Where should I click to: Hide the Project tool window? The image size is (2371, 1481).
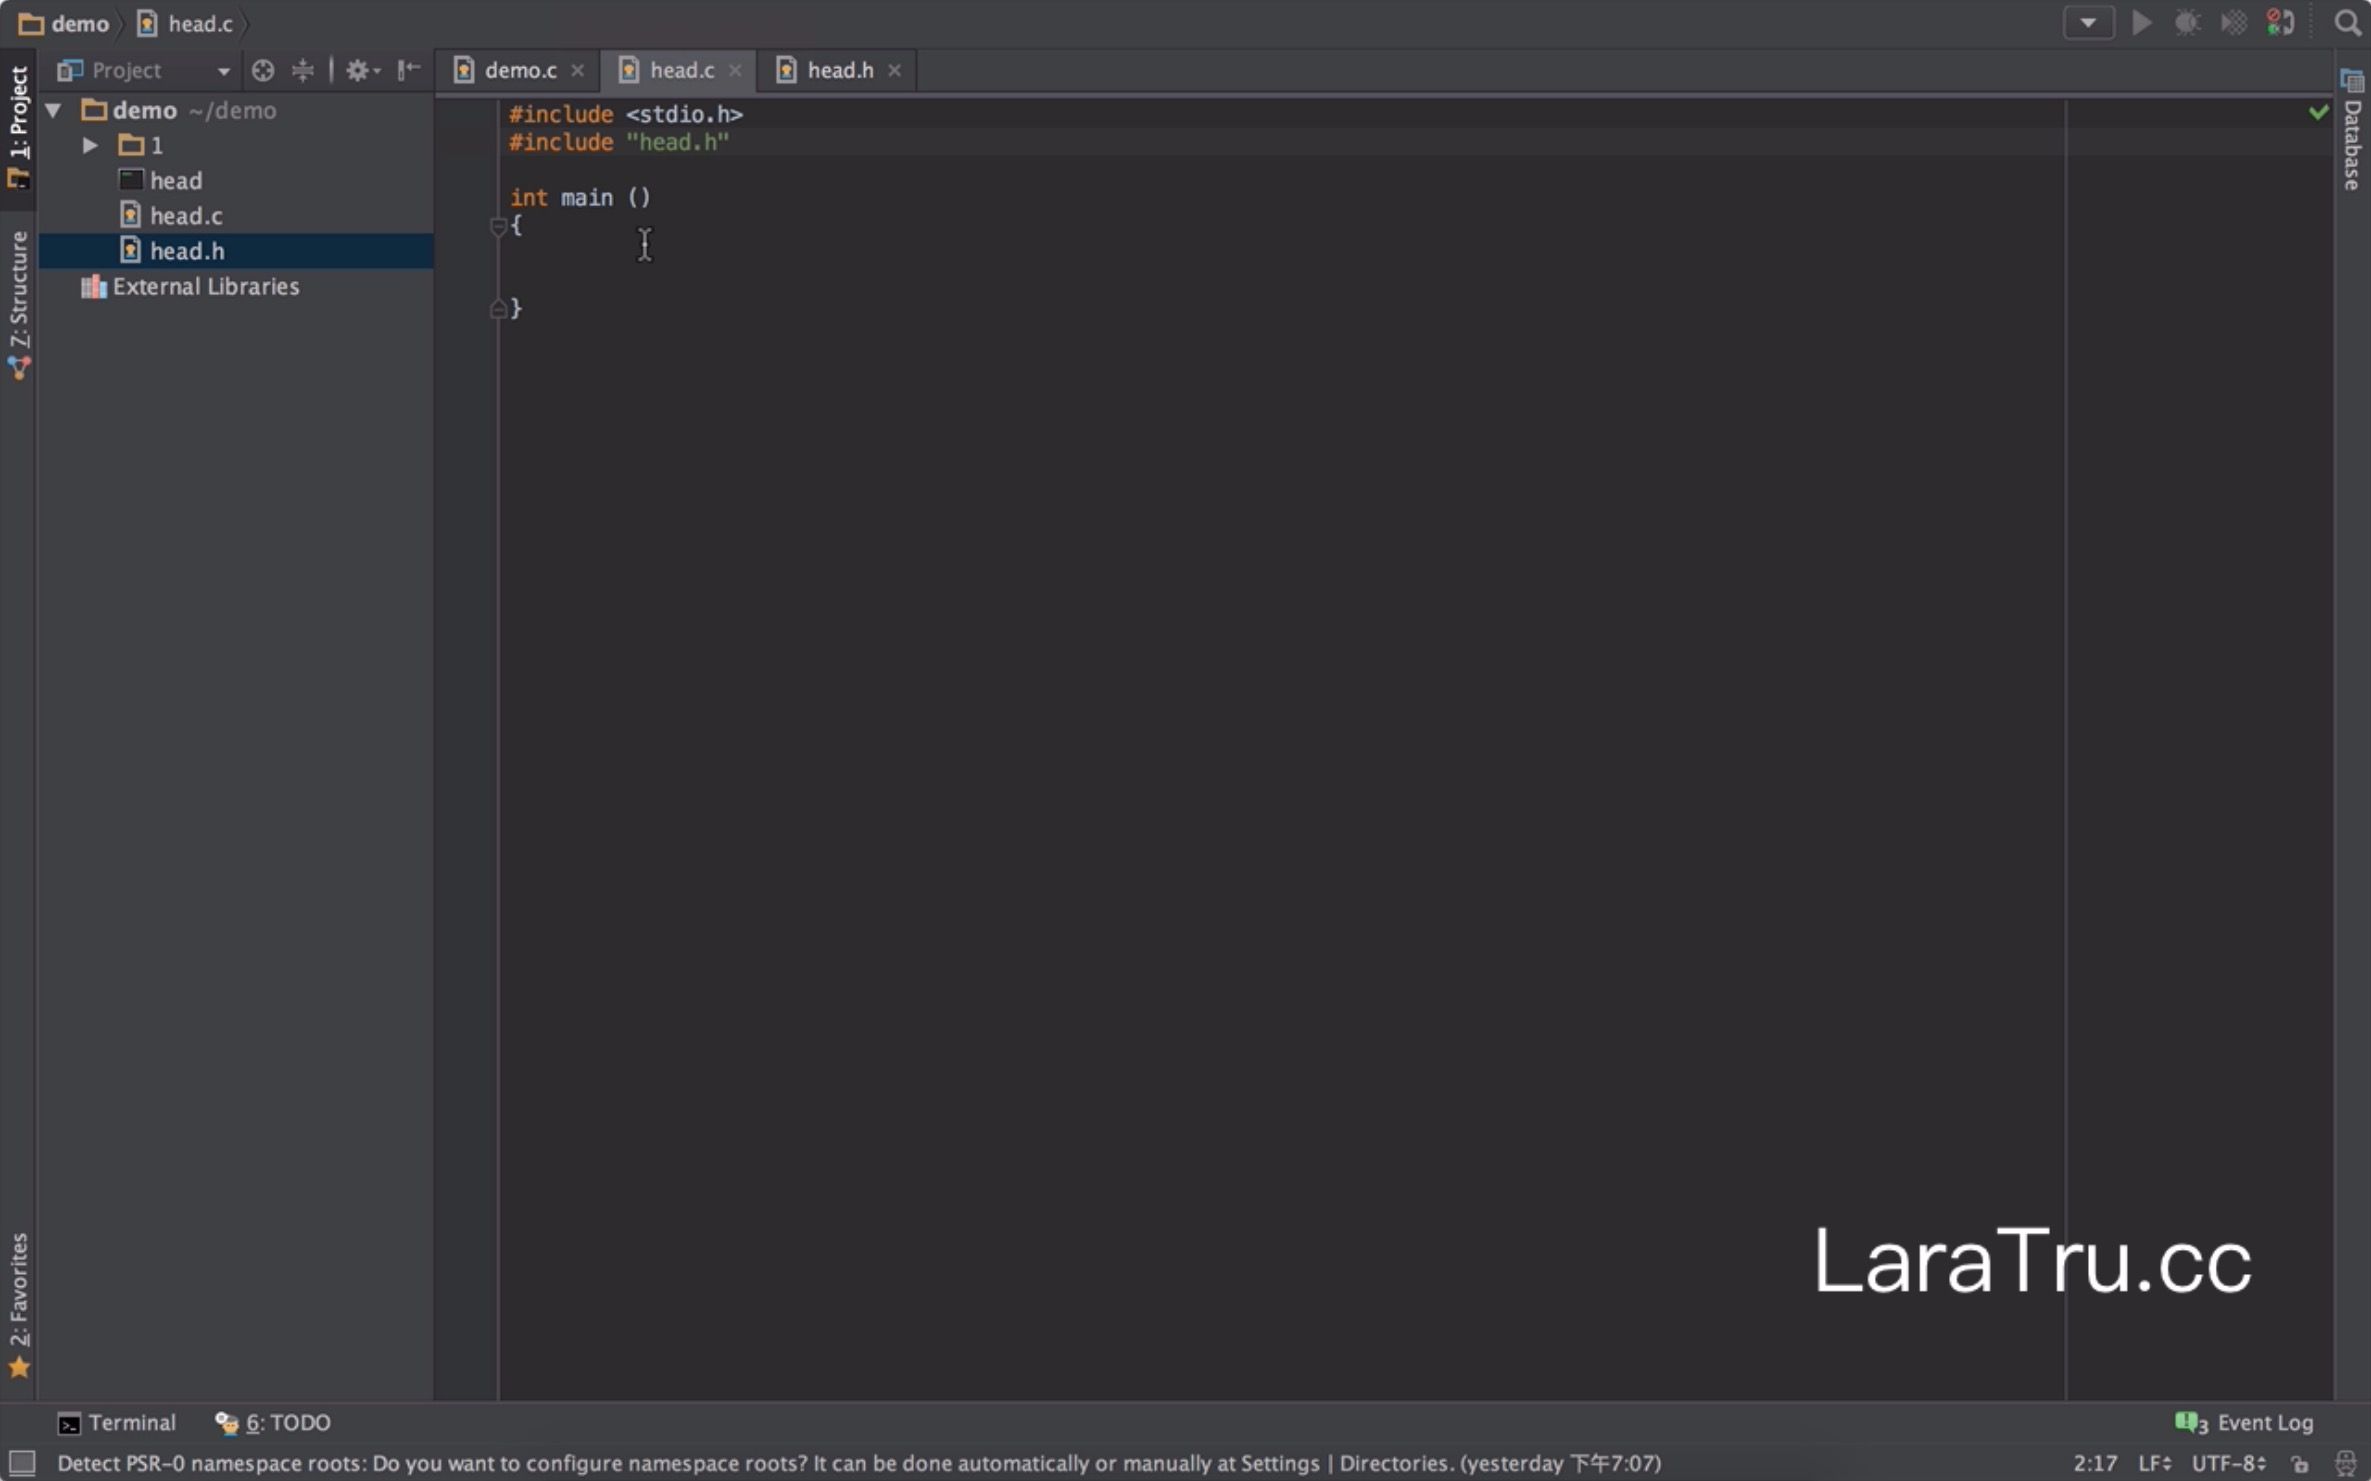tap(408, 70)
